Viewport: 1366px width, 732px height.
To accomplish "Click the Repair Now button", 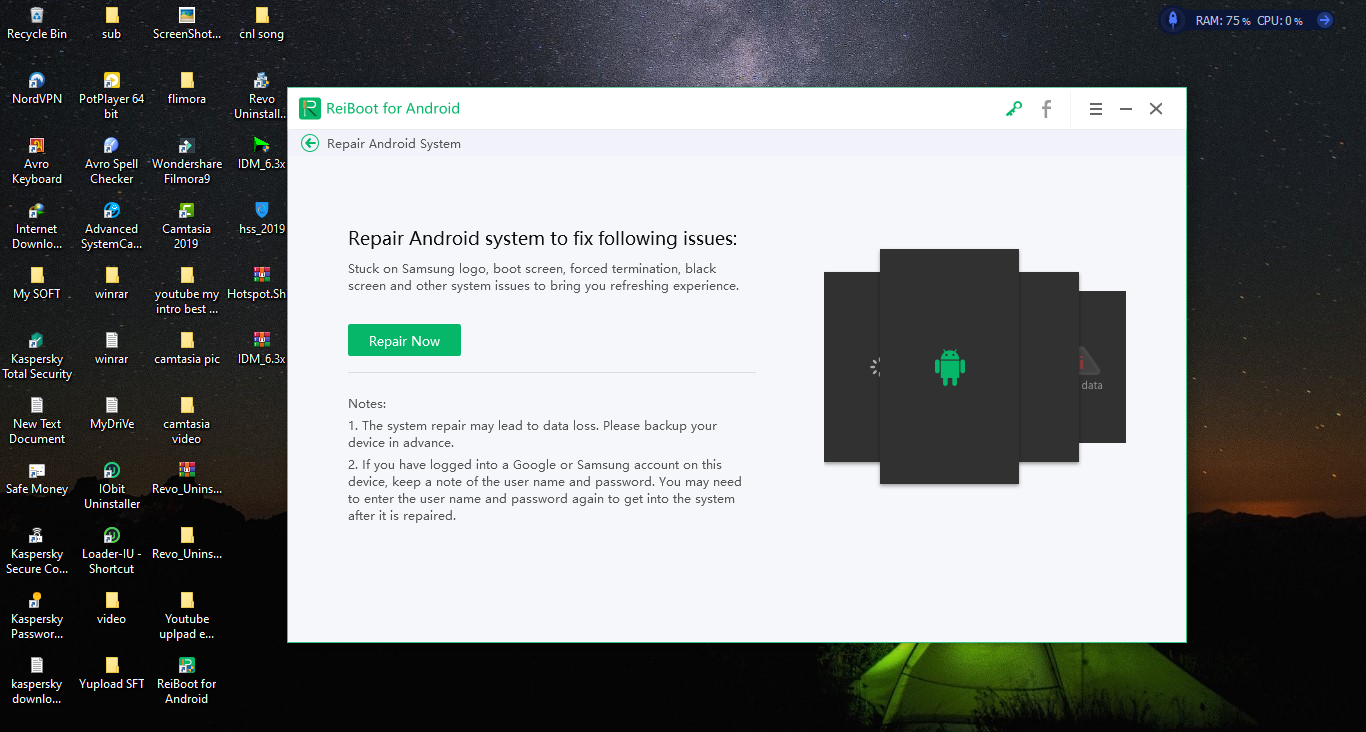I will [x=404, y=340].
